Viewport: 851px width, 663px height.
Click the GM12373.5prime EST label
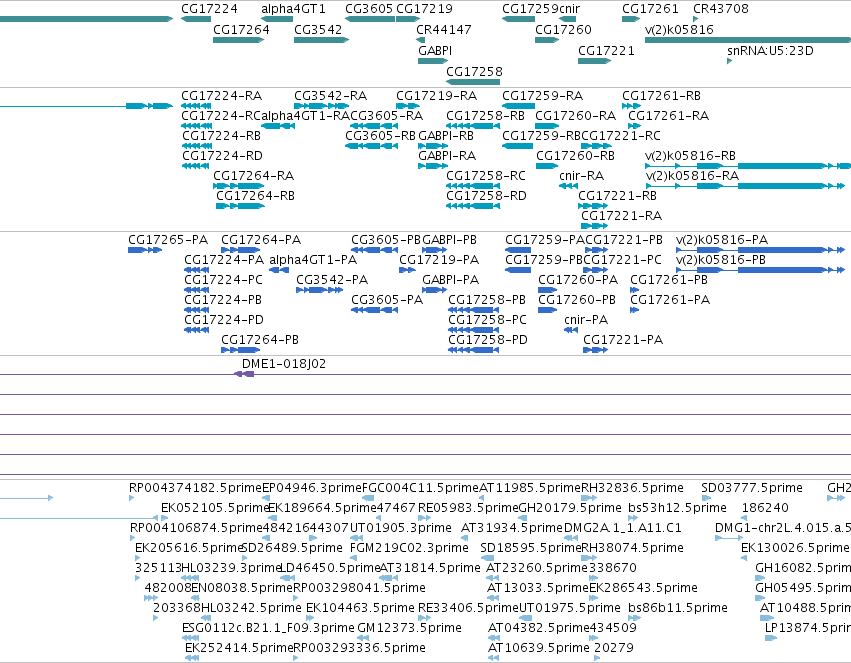pyautogui.click(x=409, y=628)
